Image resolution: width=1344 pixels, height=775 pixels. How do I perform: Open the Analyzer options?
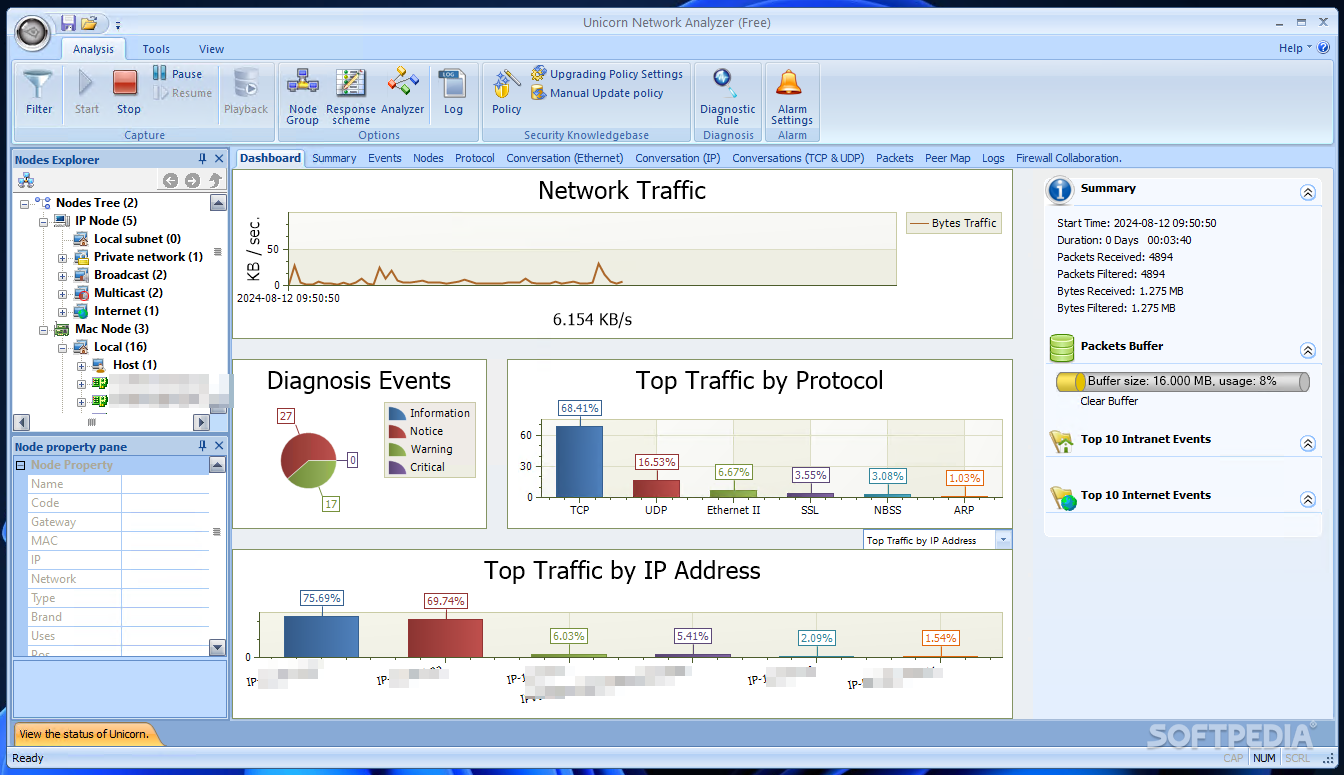coord(403,92)
